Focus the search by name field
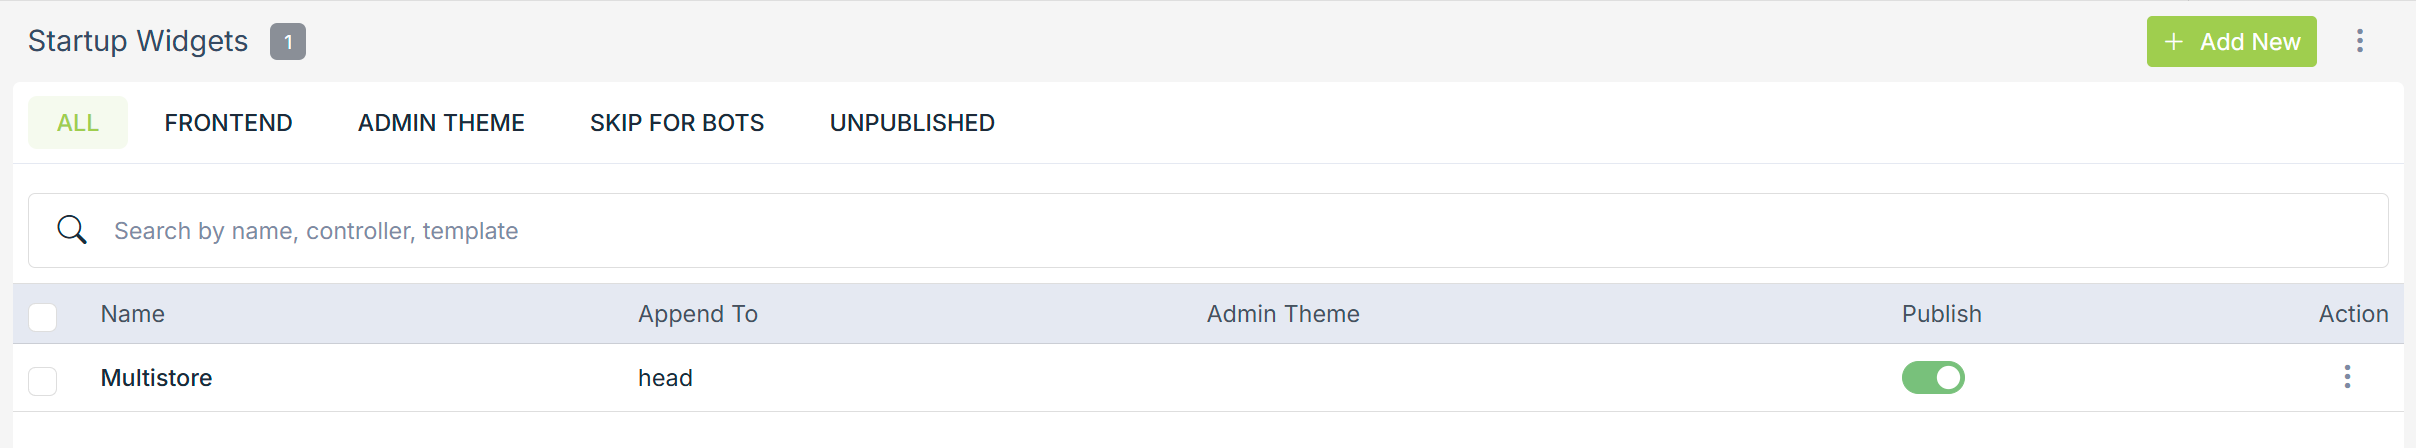2416x448 pixels. (1200, 231)
